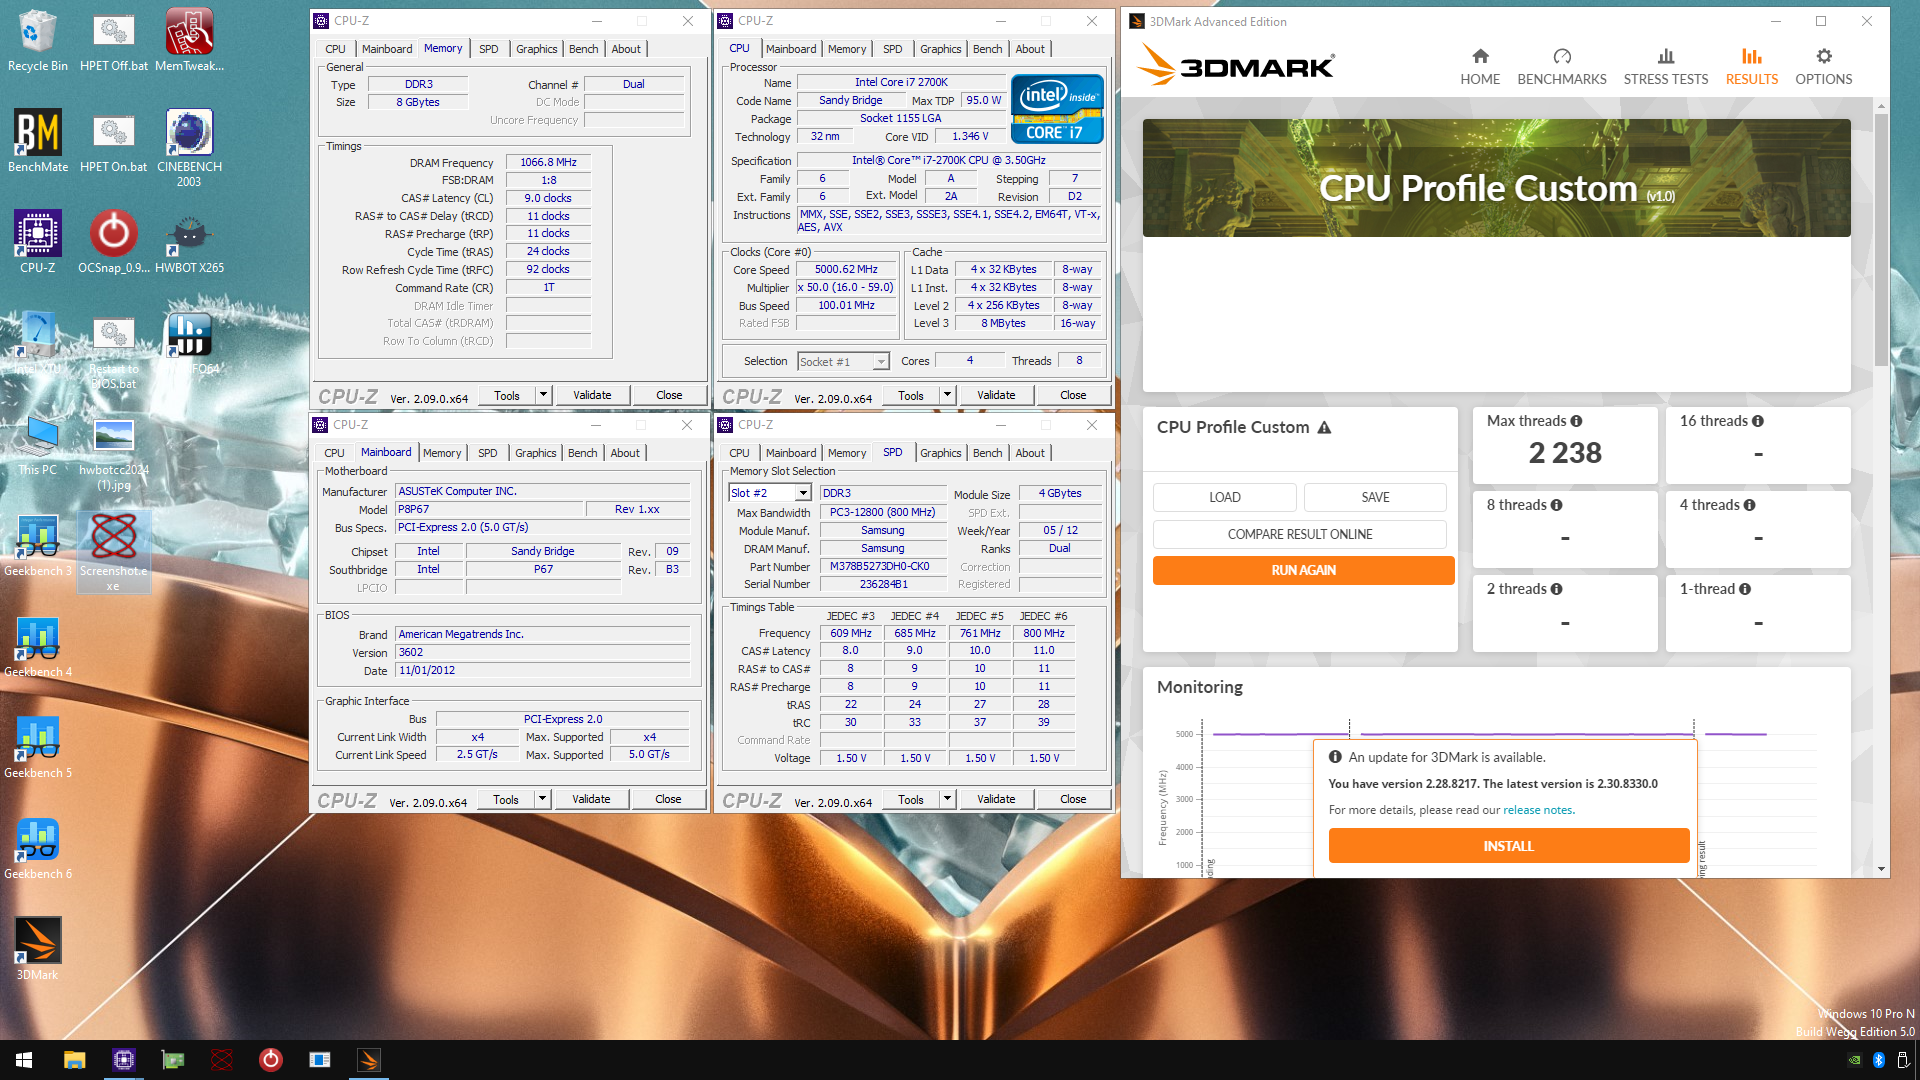Open 3DMark STRESS TESTS section
1920x1080 pixels.
pyautogui.click(x=1666, y=66)
